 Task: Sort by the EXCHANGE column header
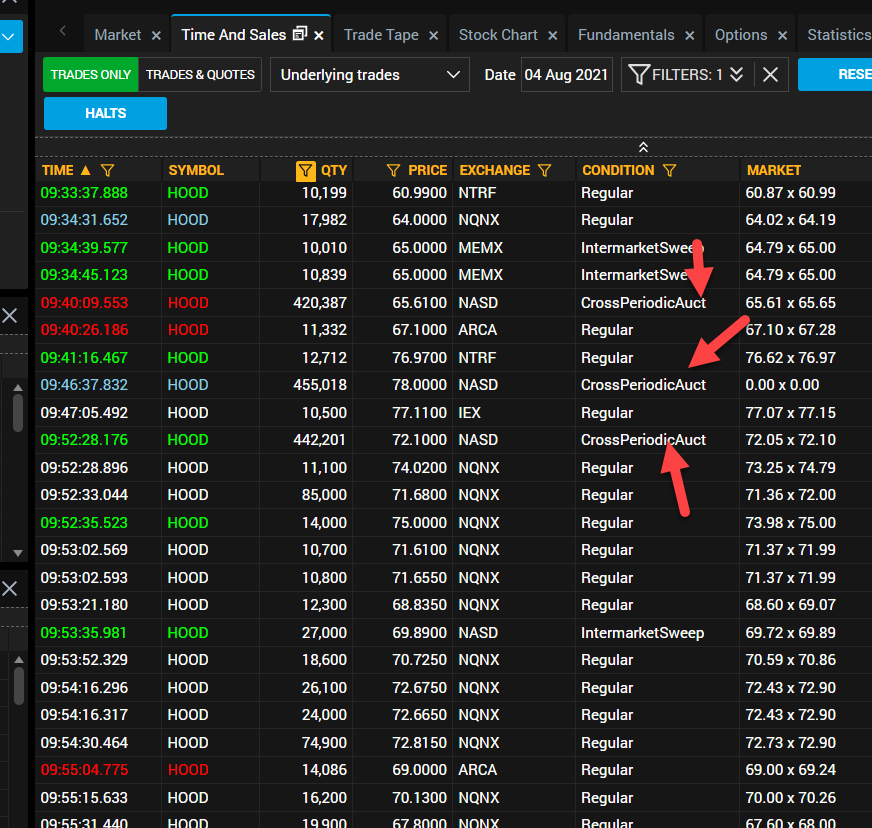click(494, 170)
